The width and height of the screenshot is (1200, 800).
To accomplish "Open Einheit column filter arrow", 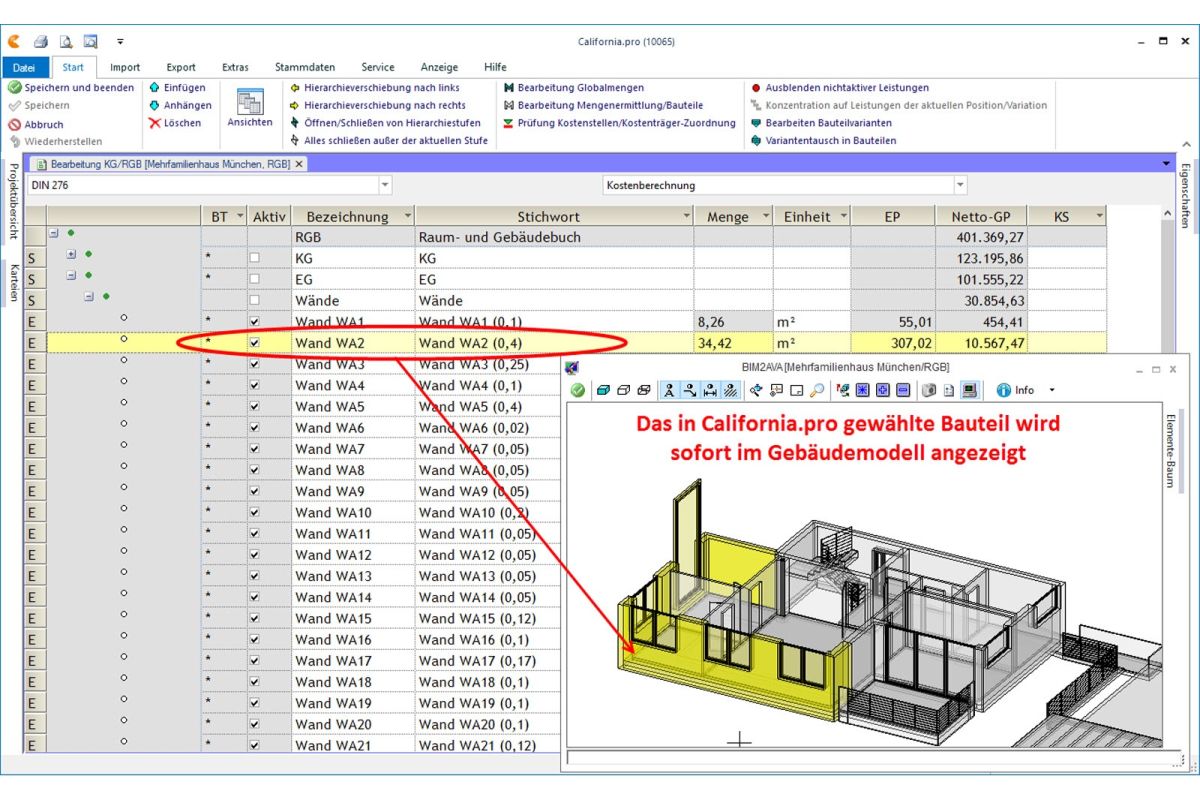I will pos(843,216).
